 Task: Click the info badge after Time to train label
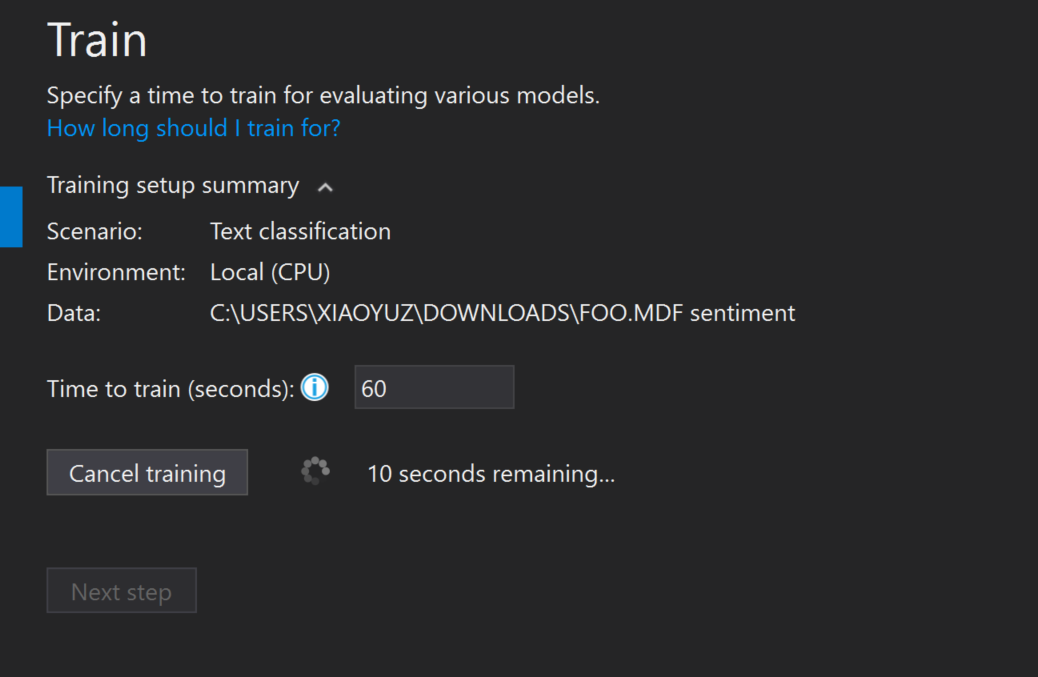314,387
